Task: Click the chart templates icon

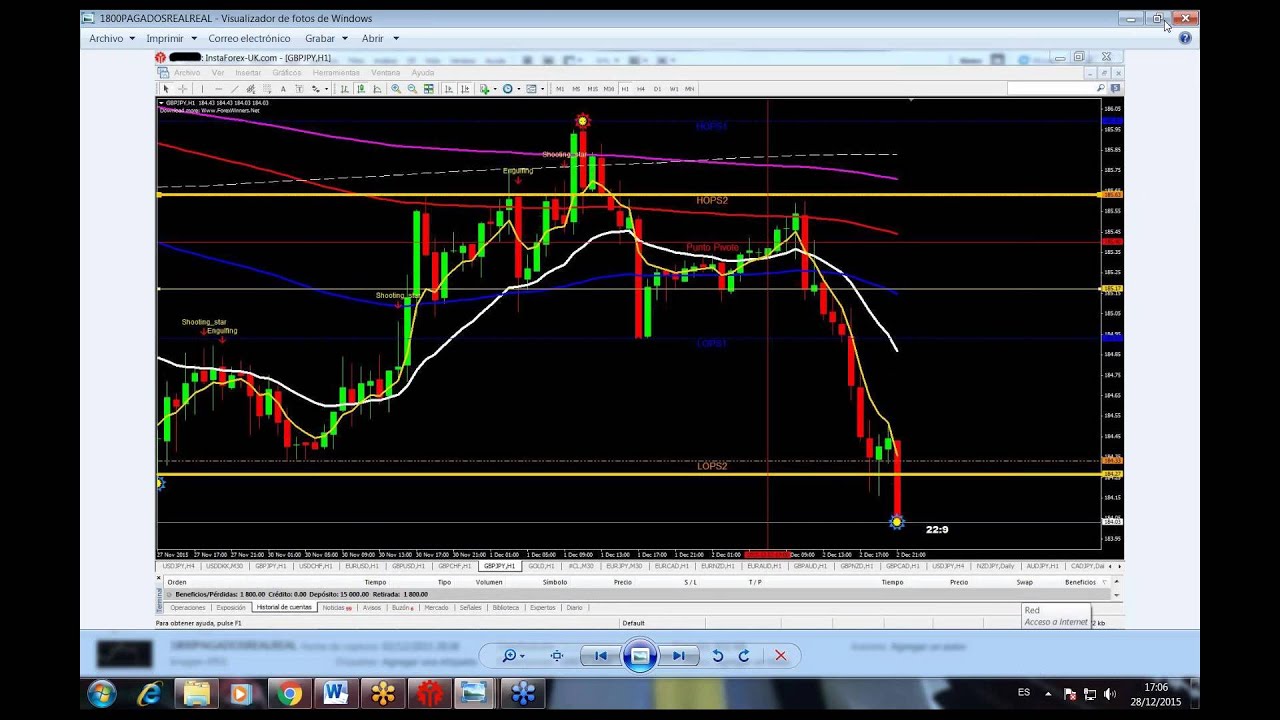Action: (531, 89)
